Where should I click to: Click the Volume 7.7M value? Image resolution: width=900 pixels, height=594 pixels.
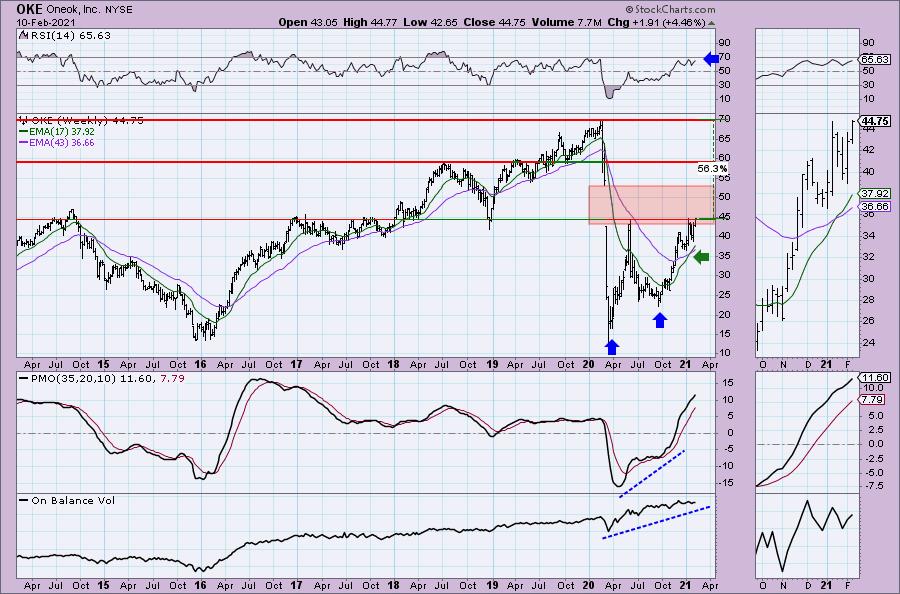(567, 22)
